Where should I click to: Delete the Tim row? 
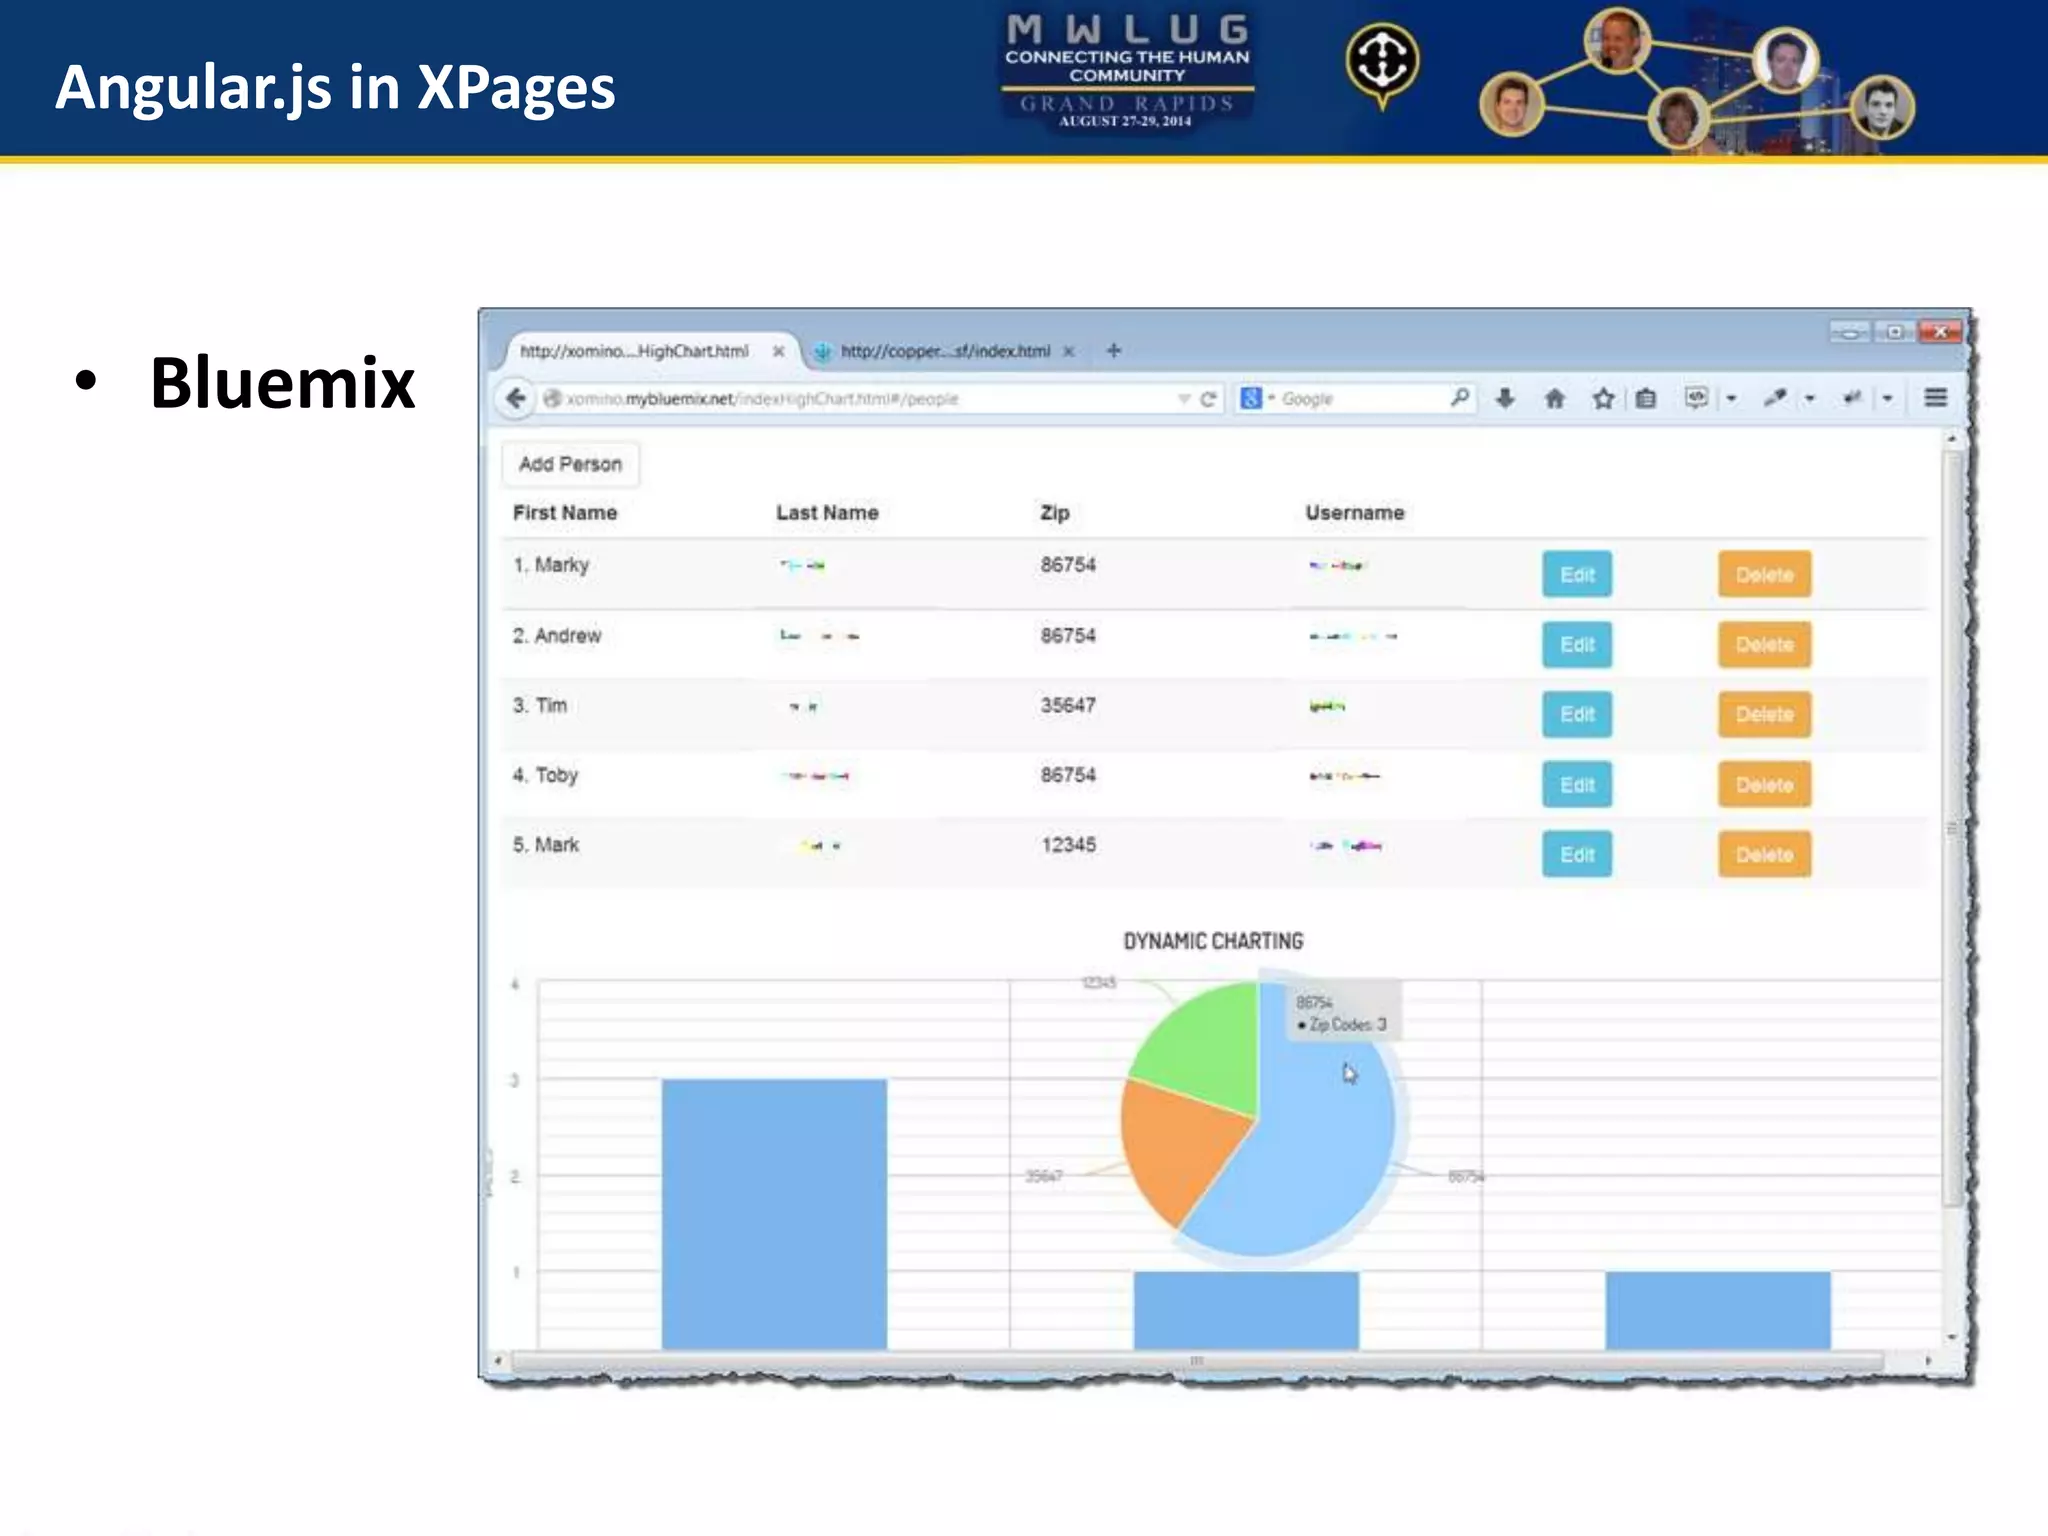pyautogui.click(x=1764, y=714)
